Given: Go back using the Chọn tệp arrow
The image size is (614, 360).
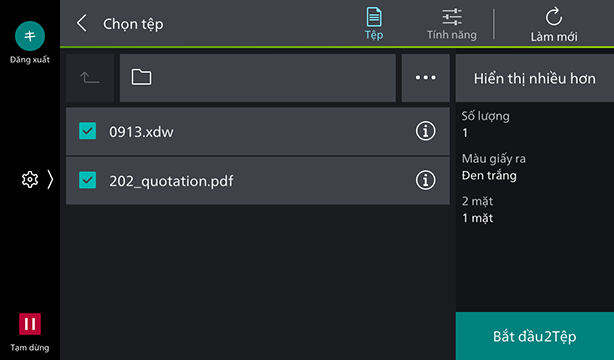Looking at the screenshot, I should pos(81,24).
